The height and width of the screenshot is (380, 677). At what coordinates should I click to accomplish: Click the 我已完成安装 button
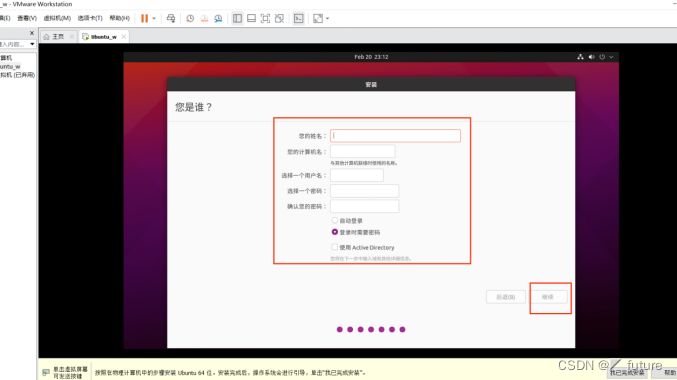(627, 372)
